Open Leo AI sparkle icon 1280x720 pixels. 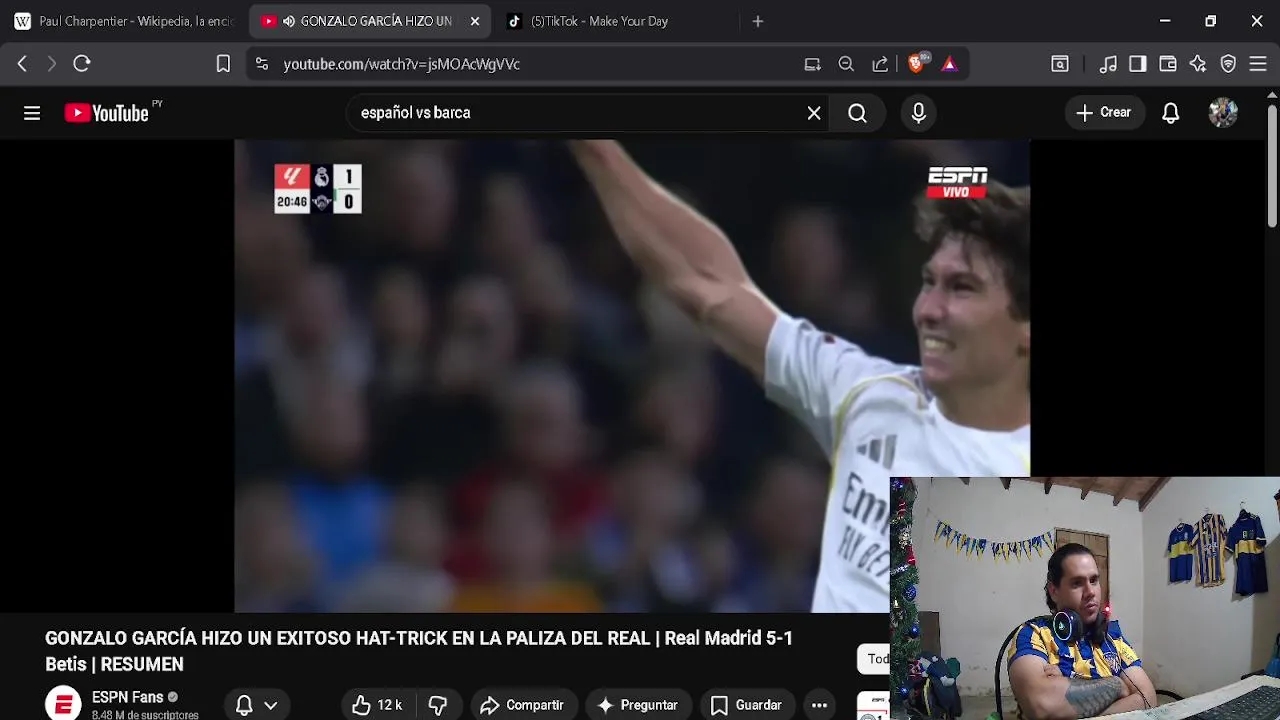1198,64
